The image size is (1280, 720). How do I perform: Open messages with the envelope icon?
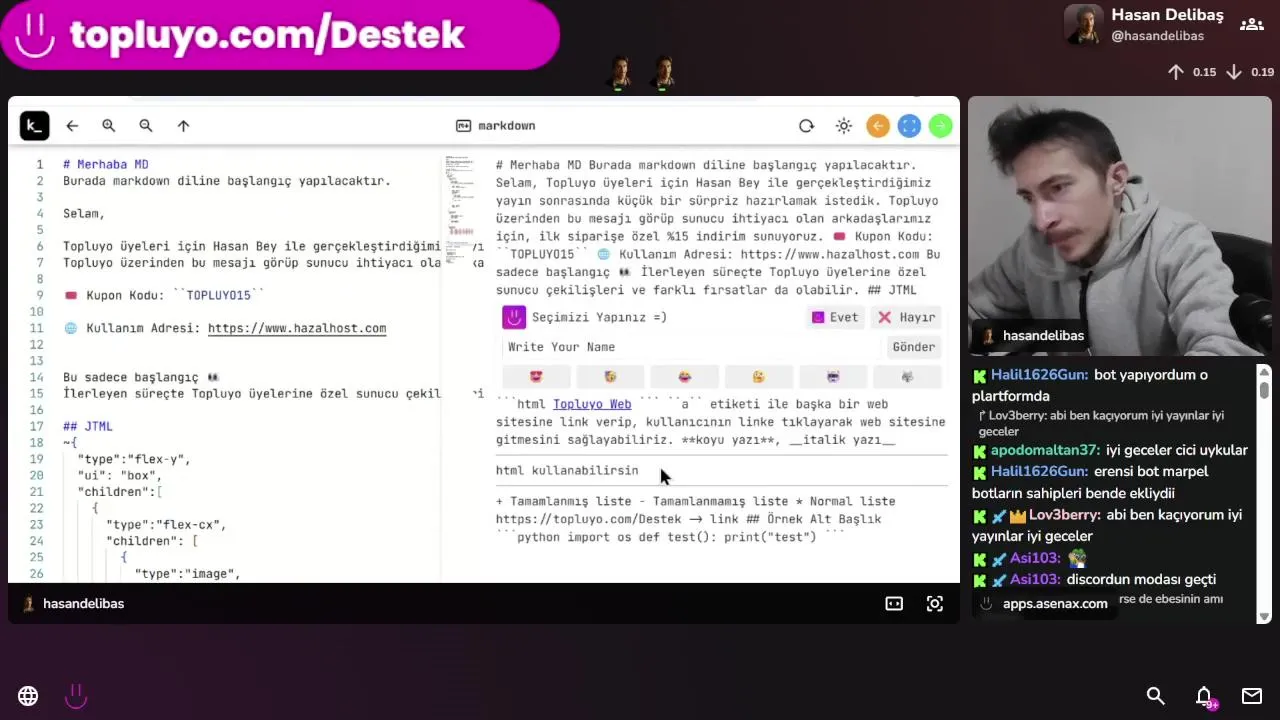click(1252, 696)
